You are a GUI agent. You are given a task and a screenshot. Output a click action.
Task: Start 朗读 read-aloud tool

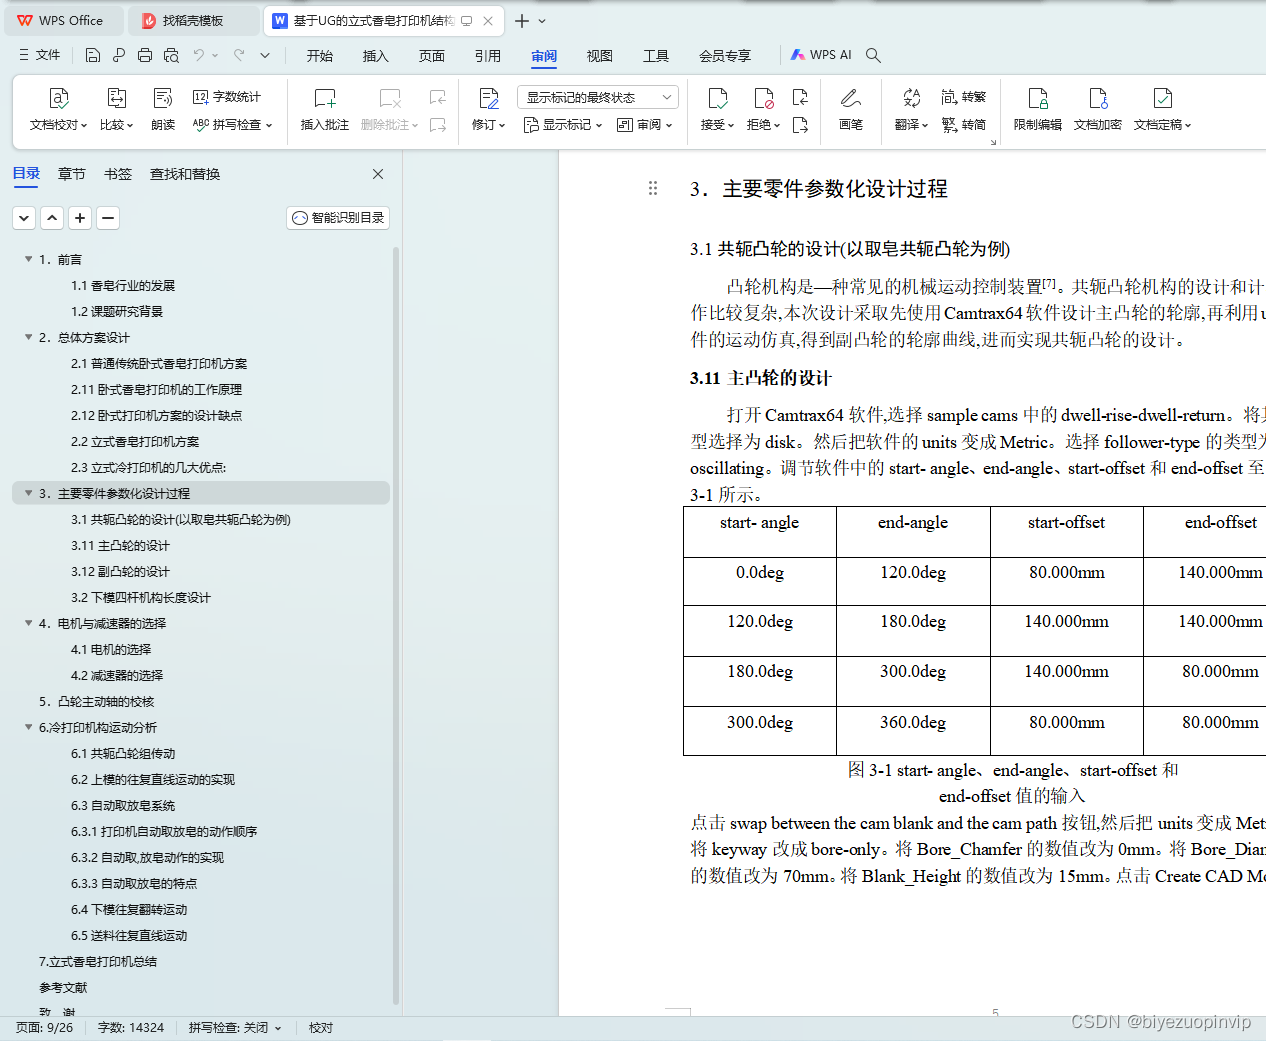(x=163, y=110)
